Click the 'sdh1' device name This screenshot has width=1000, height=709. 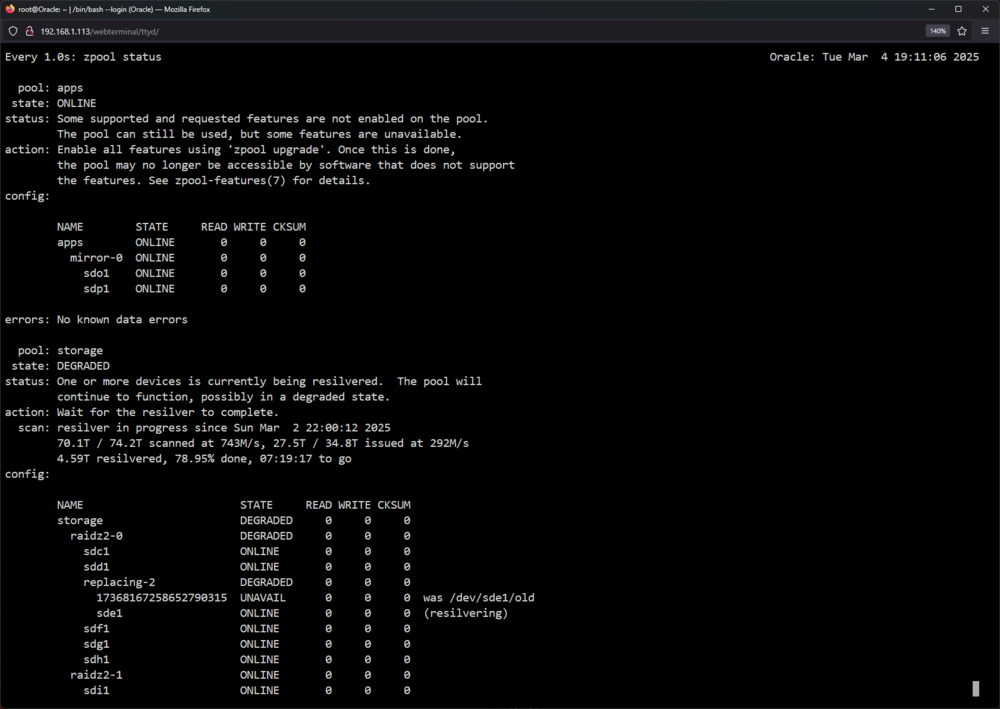(96, 660)
